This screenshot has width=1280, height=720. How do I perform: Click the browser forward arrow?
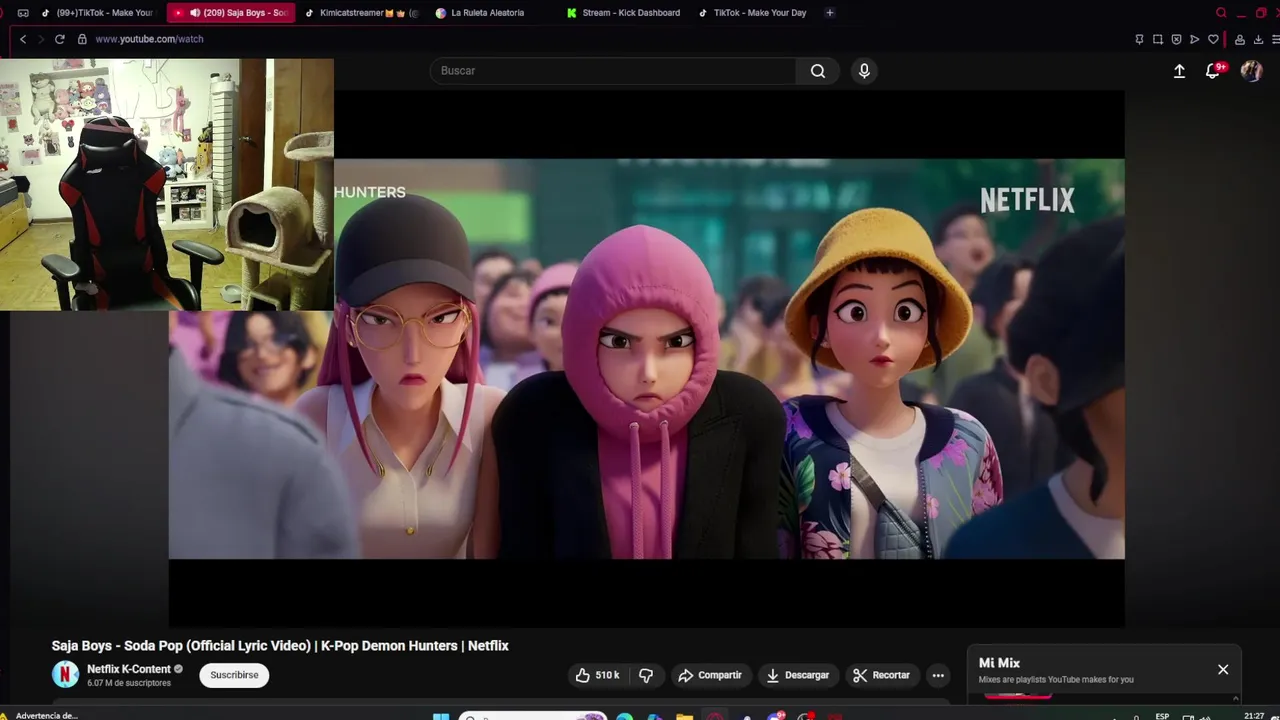point(41,39)
